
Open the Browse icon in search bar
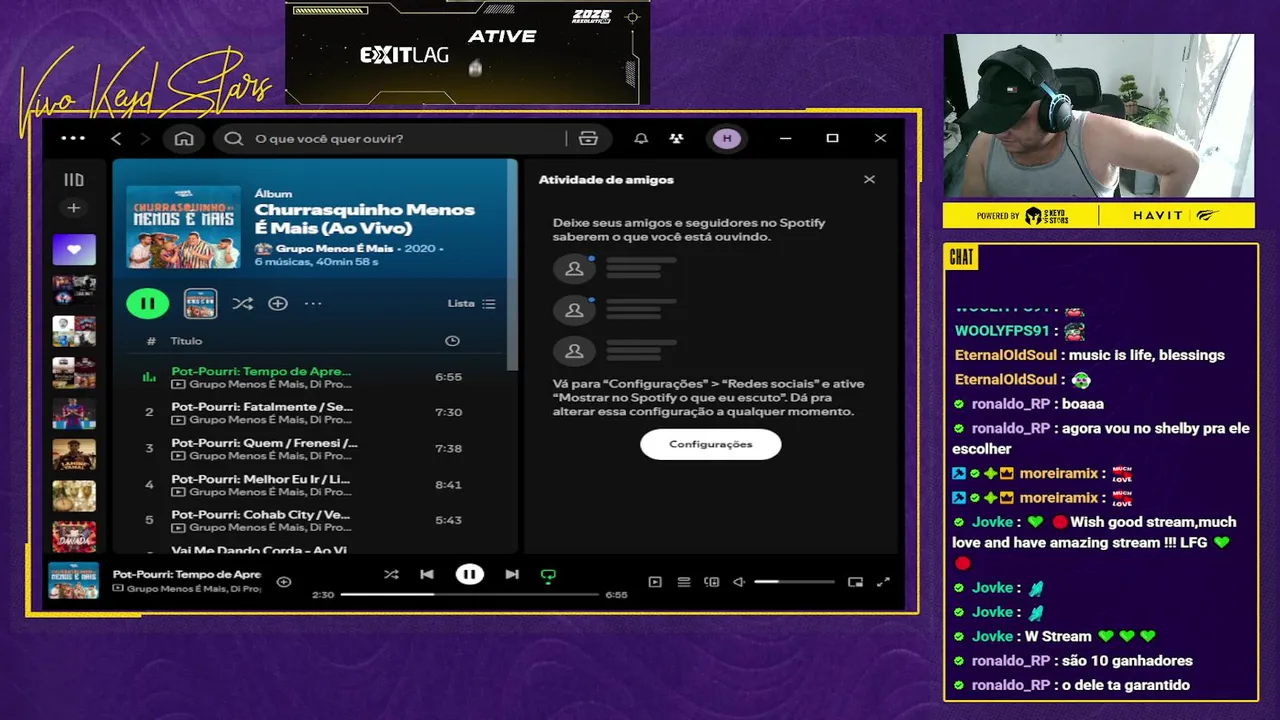[588, 139]
